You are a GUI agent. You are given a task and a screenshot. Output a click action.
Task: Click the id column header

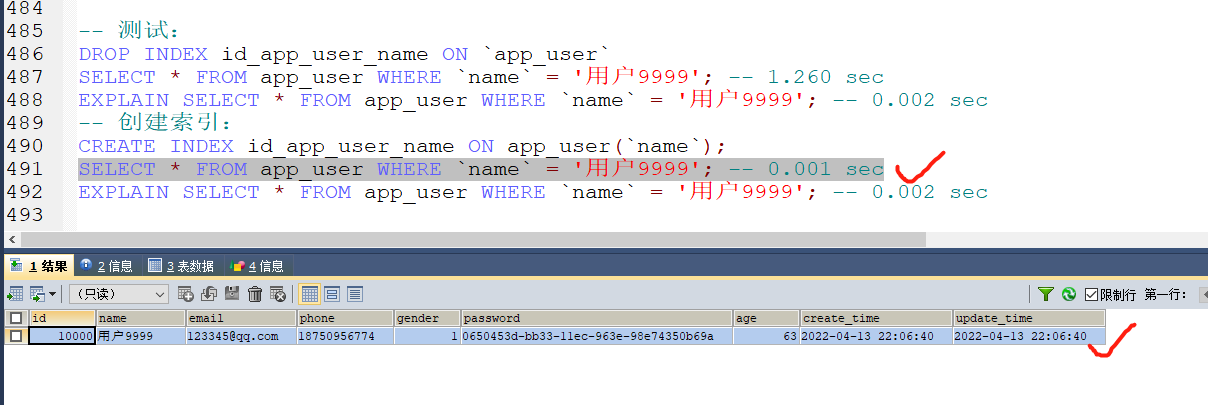point(62,318)
